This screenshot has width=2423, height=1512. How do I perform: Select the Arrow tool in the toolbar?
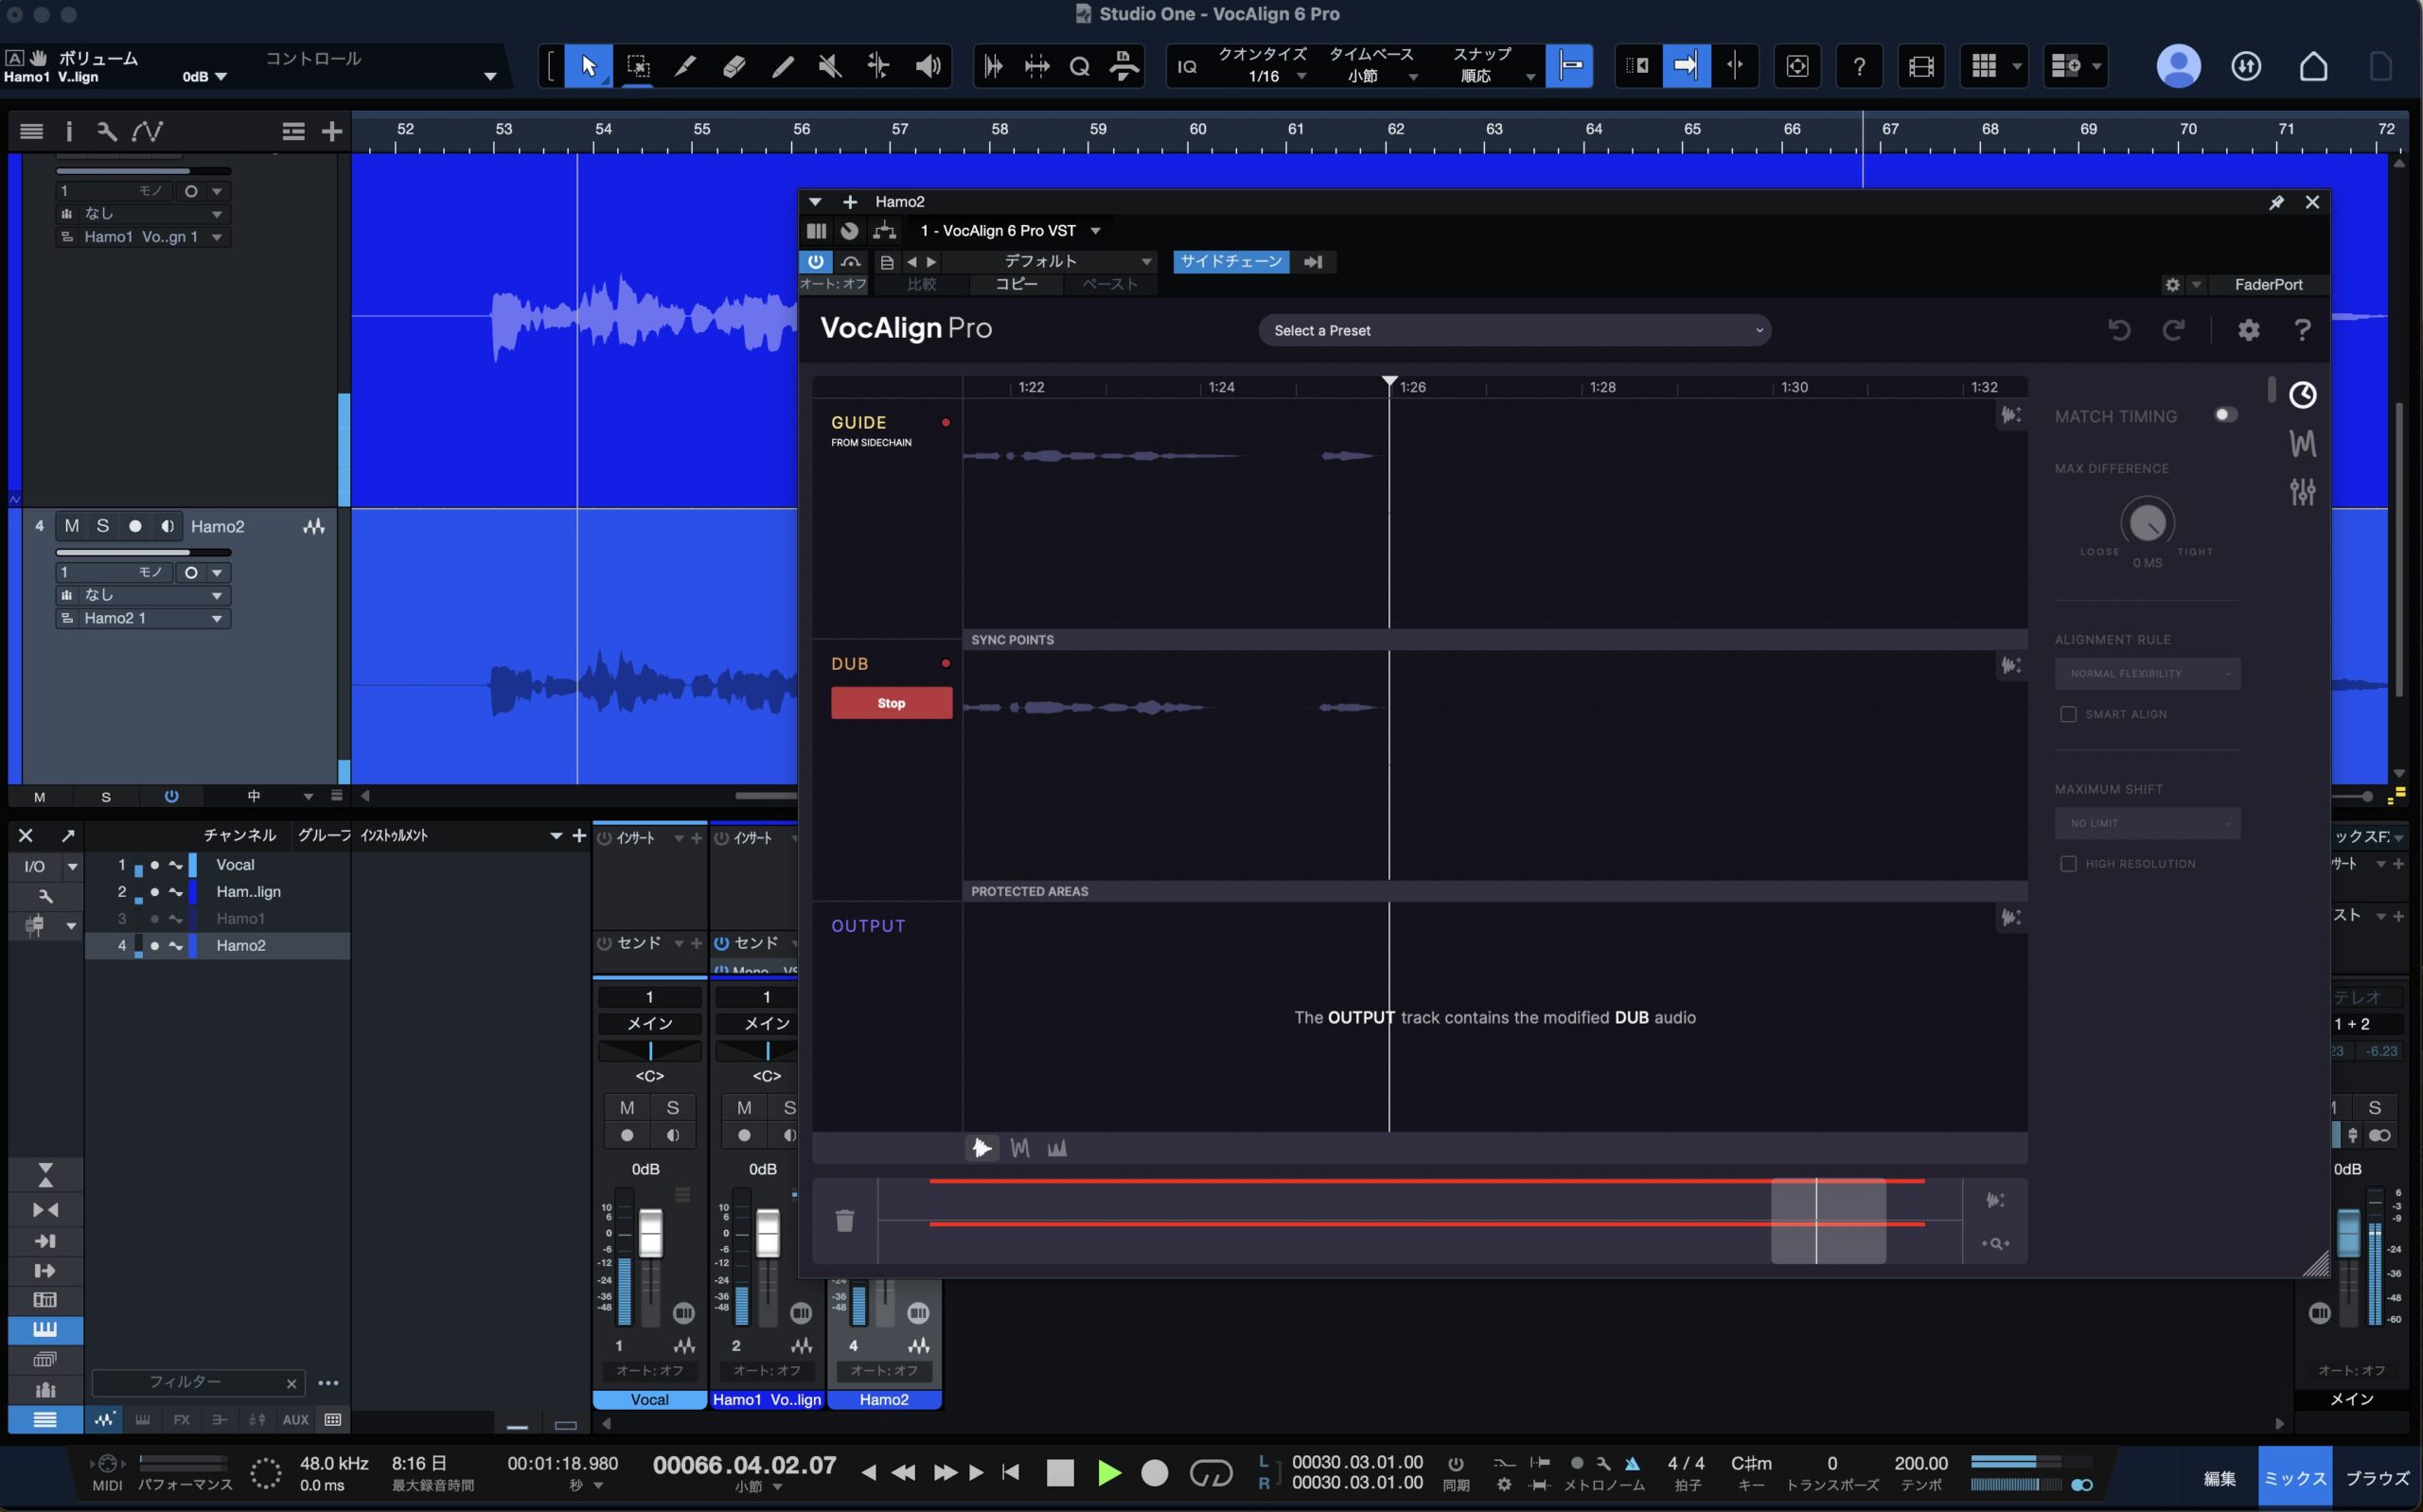pyautogui.click(x=588, y=66)
